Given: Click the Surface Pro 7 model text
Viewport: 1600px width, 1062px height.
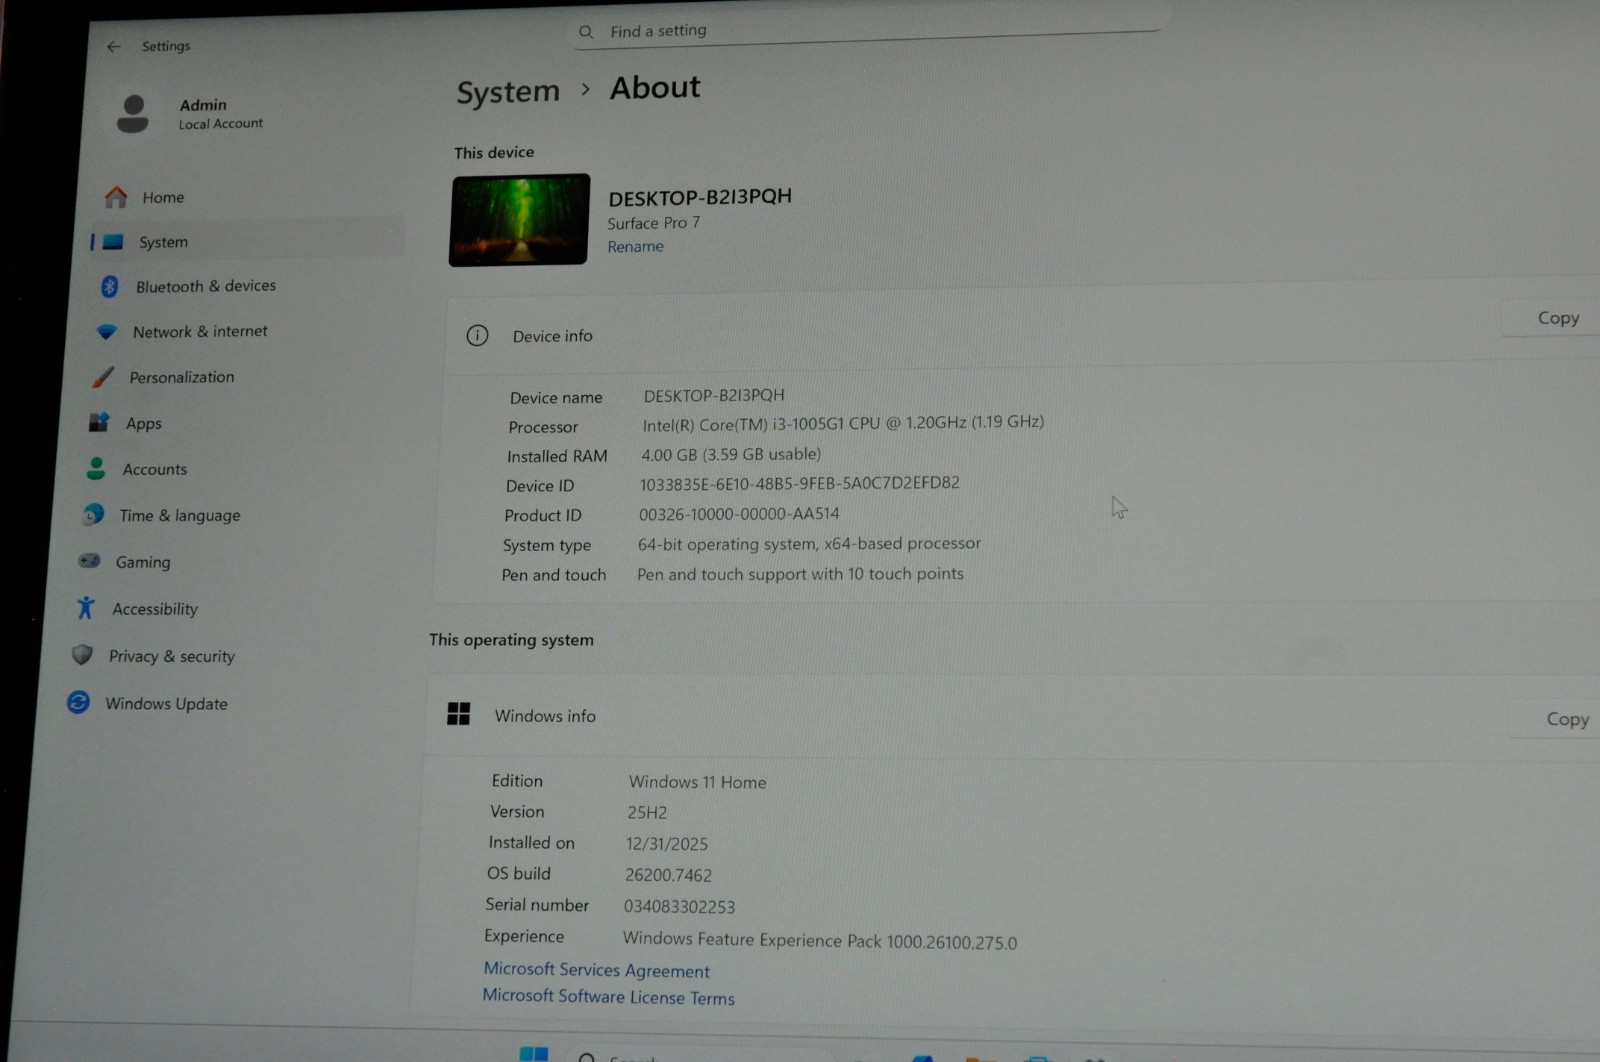Looking at the screenshot, I should 654,223.
